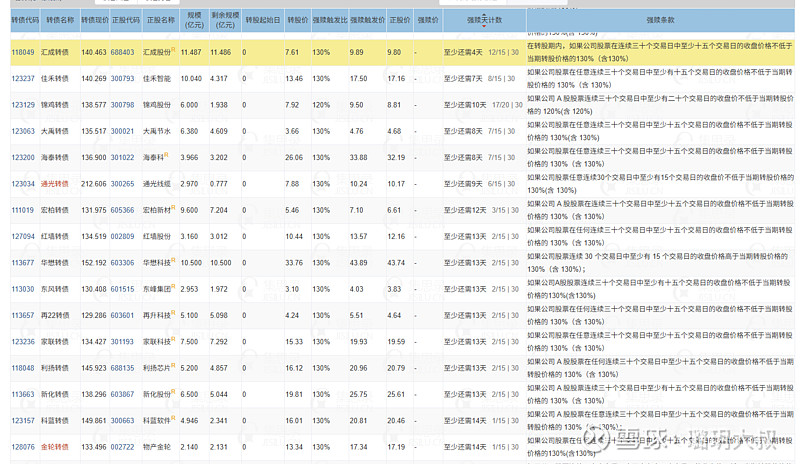Open bond code link 123129
800x464 pixels.
coord(23,105)
